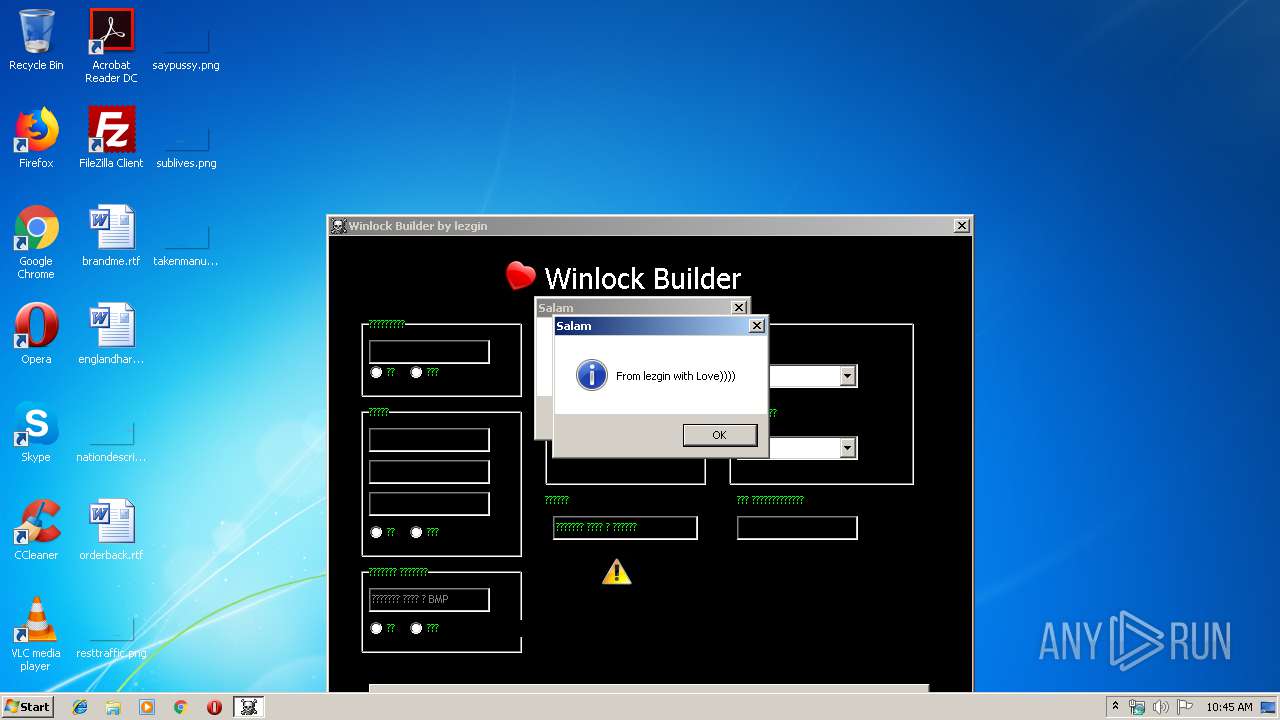Open the volume tray icon

1161,707
